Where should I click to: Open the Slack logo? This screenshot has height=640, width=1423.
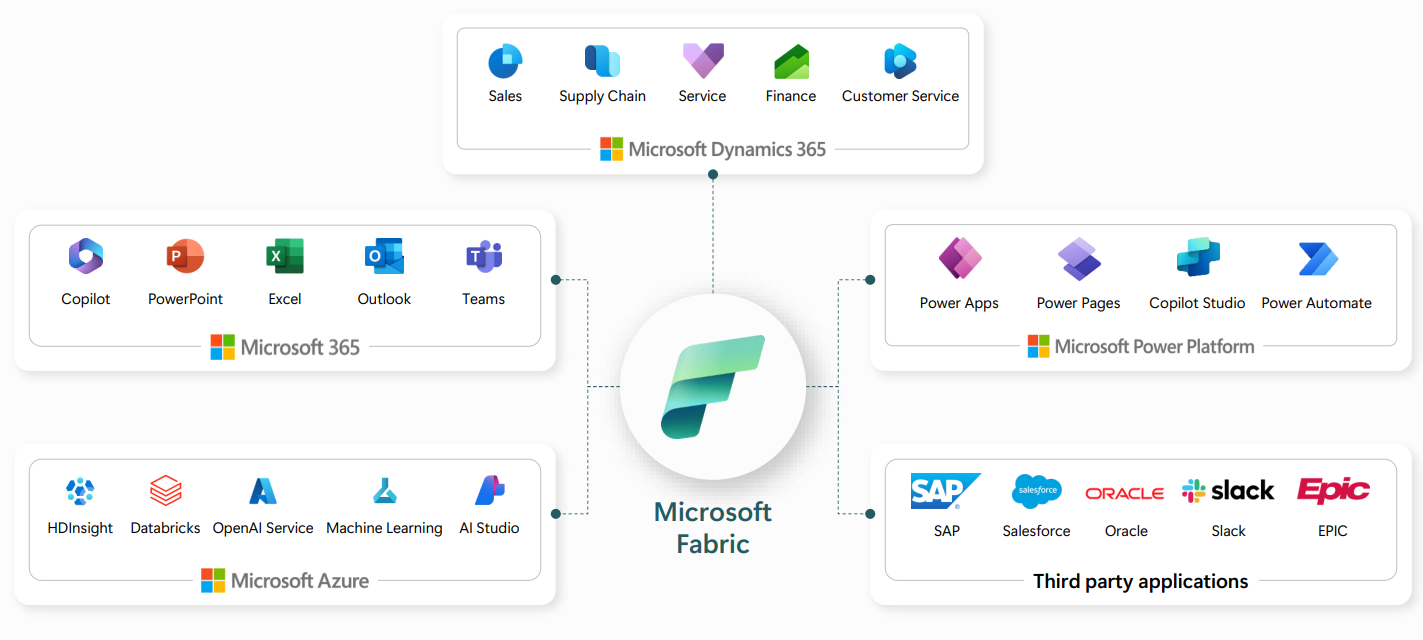pos(1228,491)
